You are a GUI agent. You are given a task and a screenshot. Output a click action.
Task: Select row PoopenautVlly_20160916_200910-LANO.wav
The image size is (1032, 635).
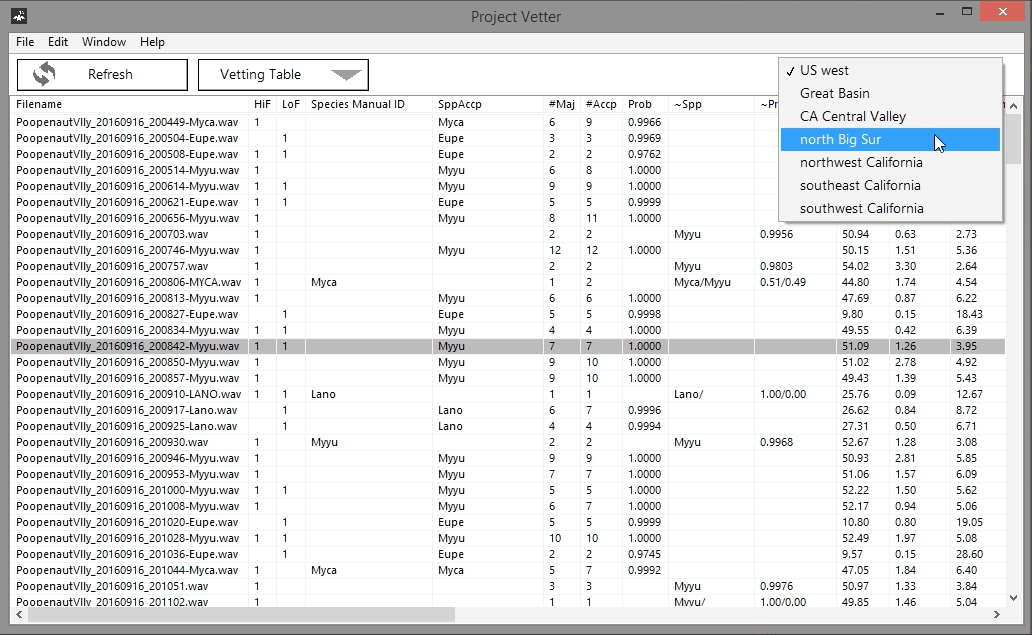(x=128, y=394)
